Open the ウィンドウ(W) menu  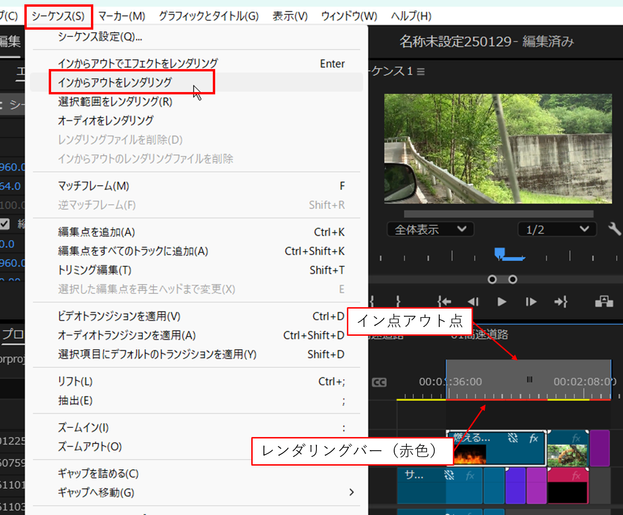coord(349,16)
